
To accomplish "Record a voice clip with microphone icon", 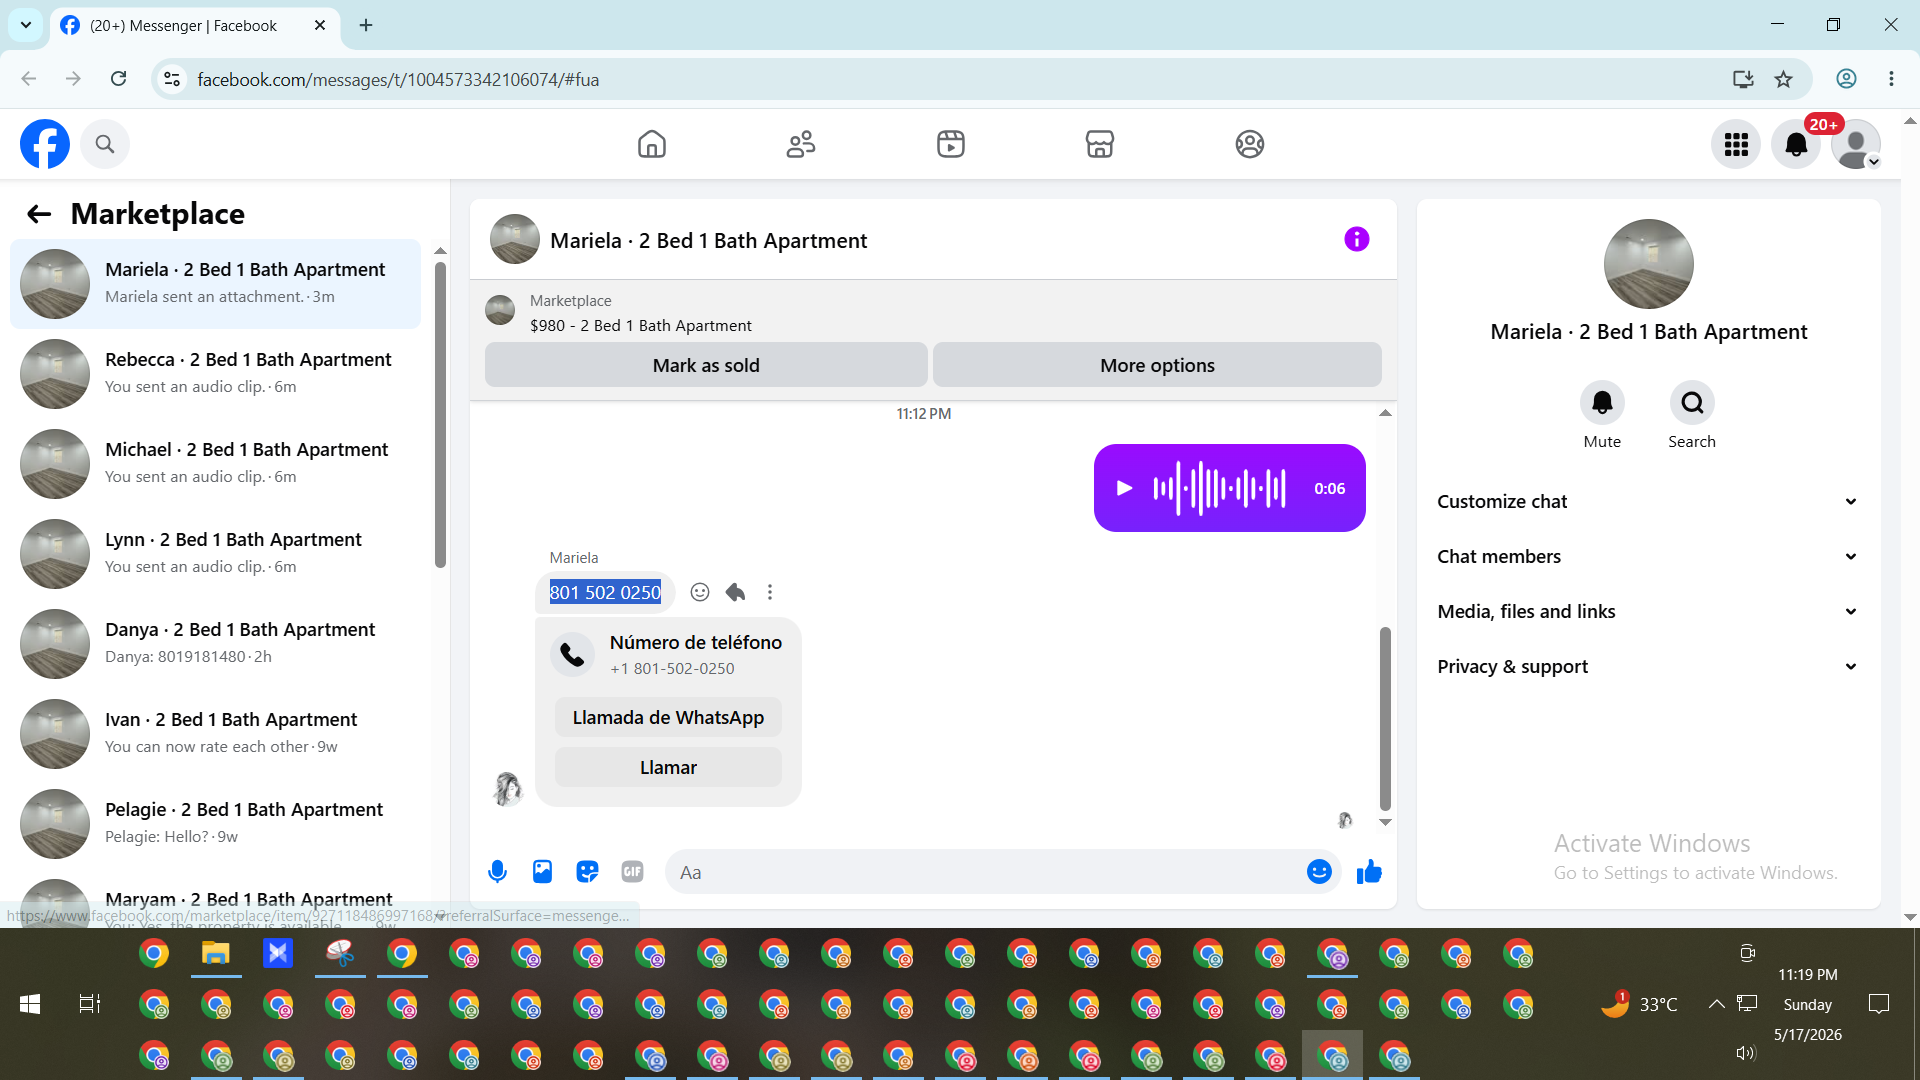I will coord(497,872).
